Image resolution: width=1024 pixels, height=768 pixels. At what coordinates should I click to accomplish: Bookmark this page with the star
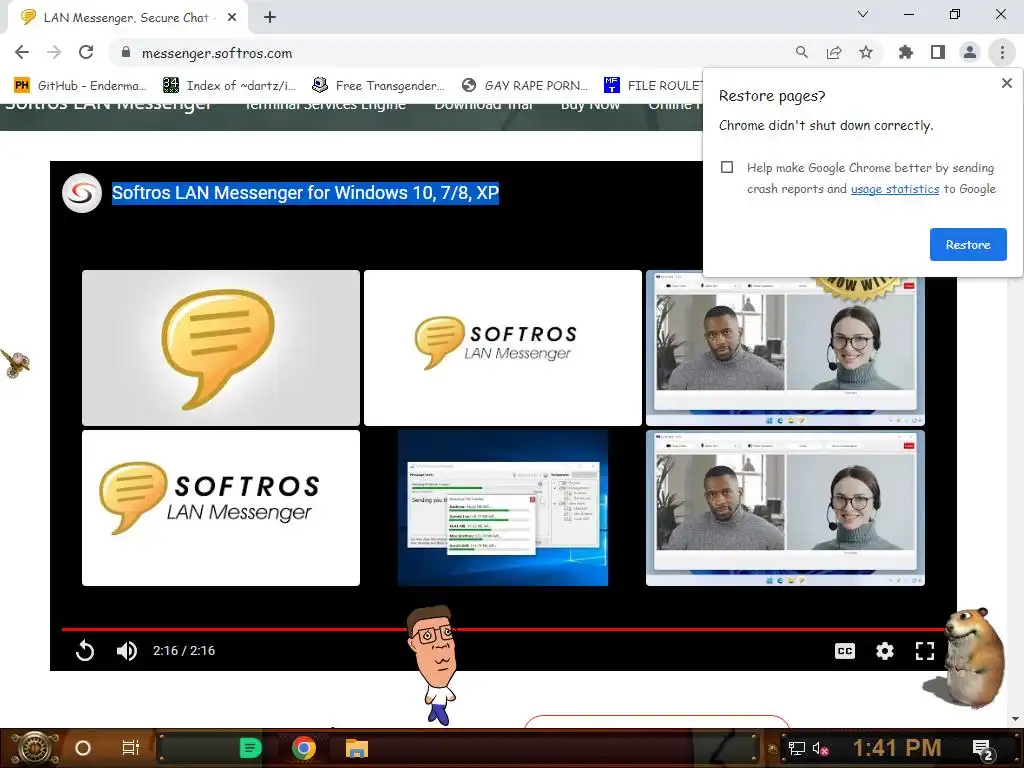tap(866, 52)
